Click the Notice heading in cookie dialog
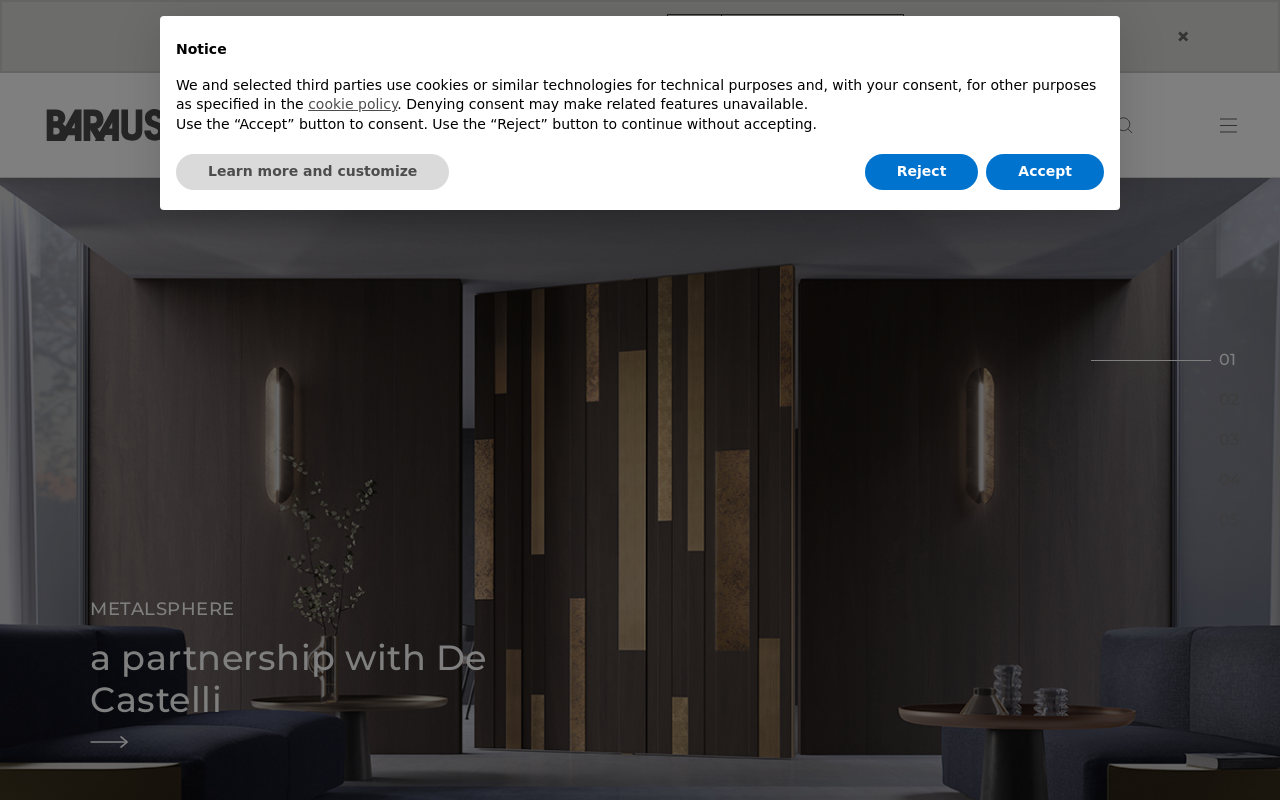 (201, 49)
